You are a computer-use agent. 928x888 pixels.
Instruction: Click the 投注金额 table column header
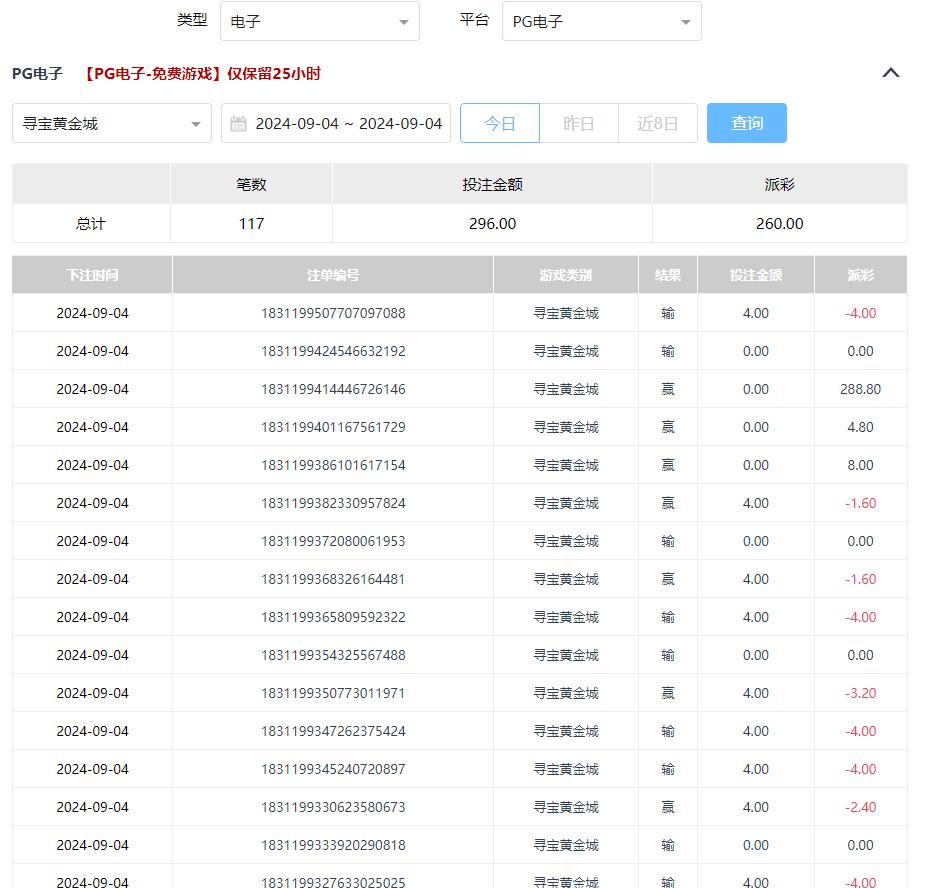(756, 275)
